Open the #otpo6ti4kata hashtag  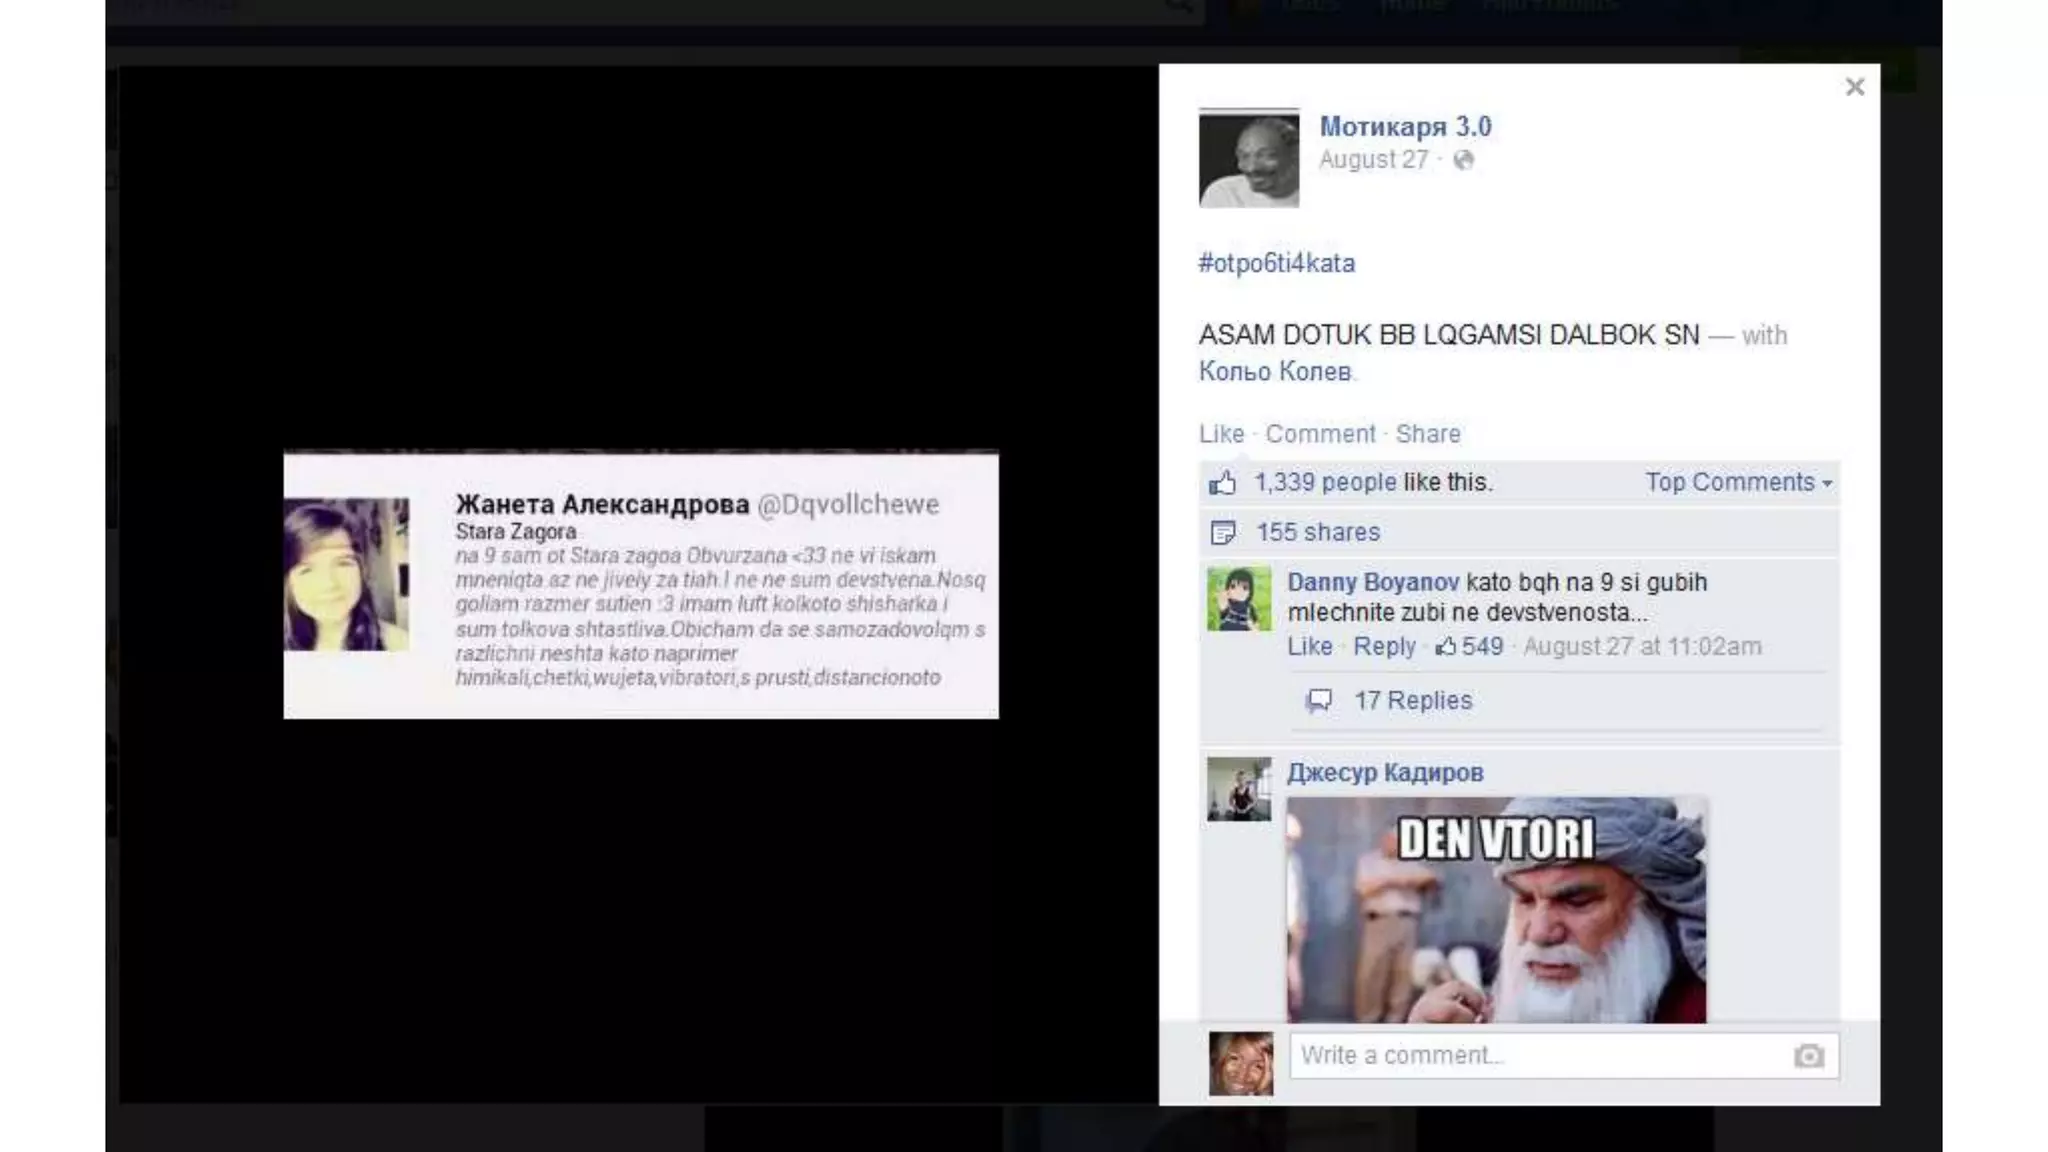click(x=1276, y=263)
